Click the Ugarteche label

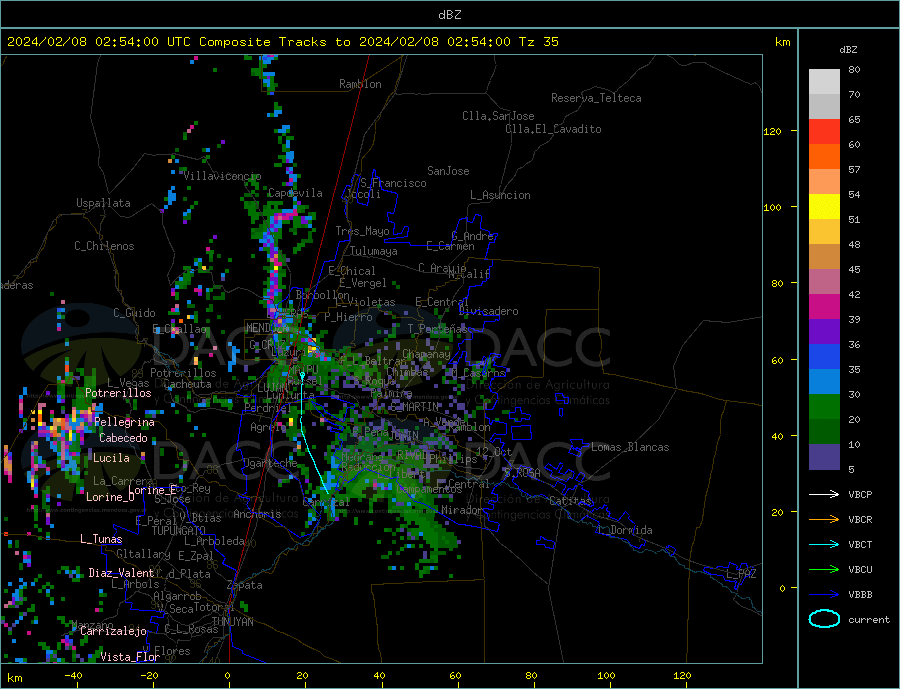[270, 463]
